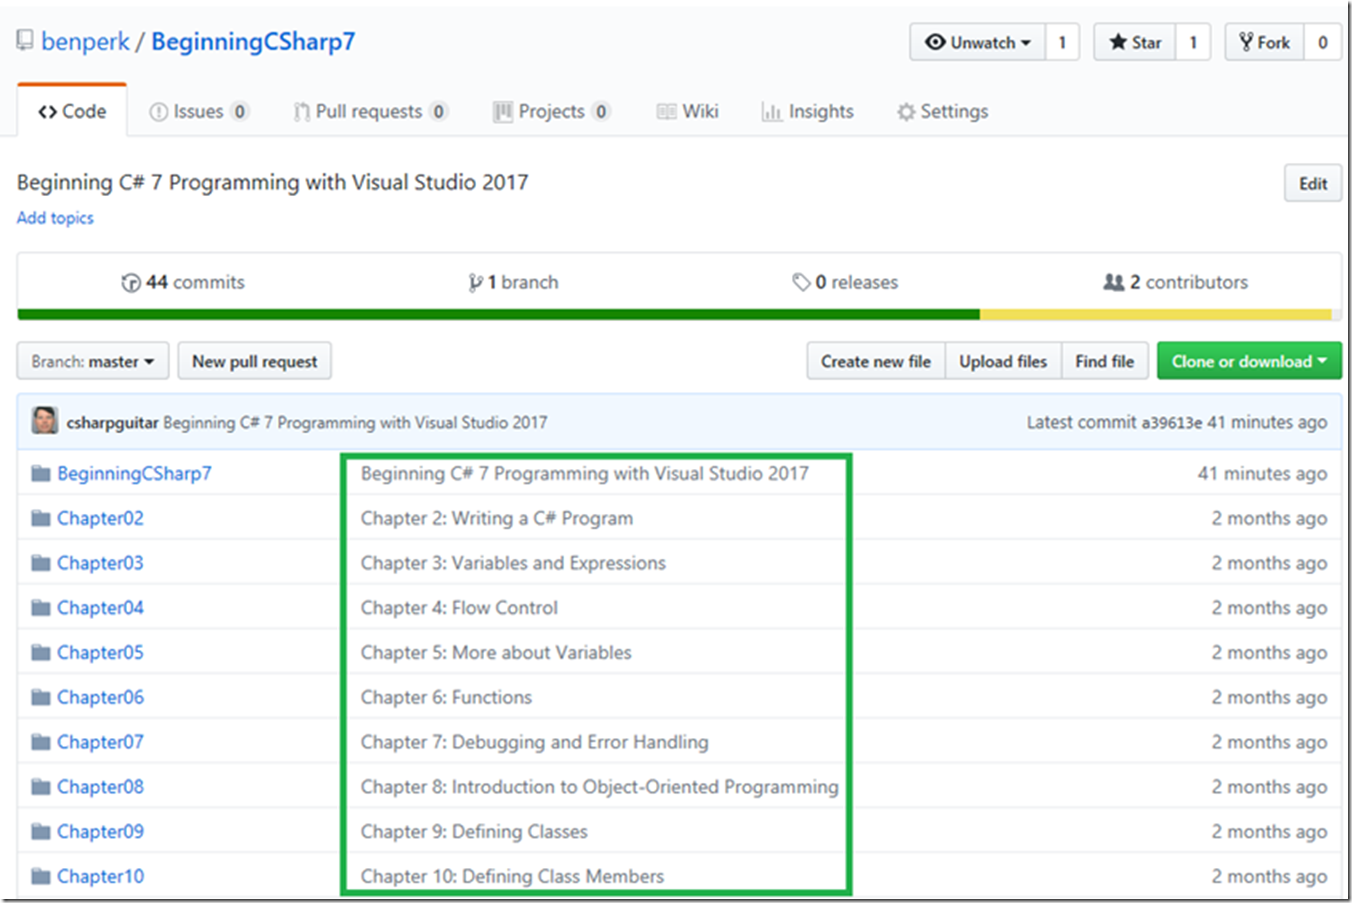Image resolution: width=1352 pixels, height=903 pixels.
Task: Click the branch icon beside 1 branch
Action: [475, 283]
